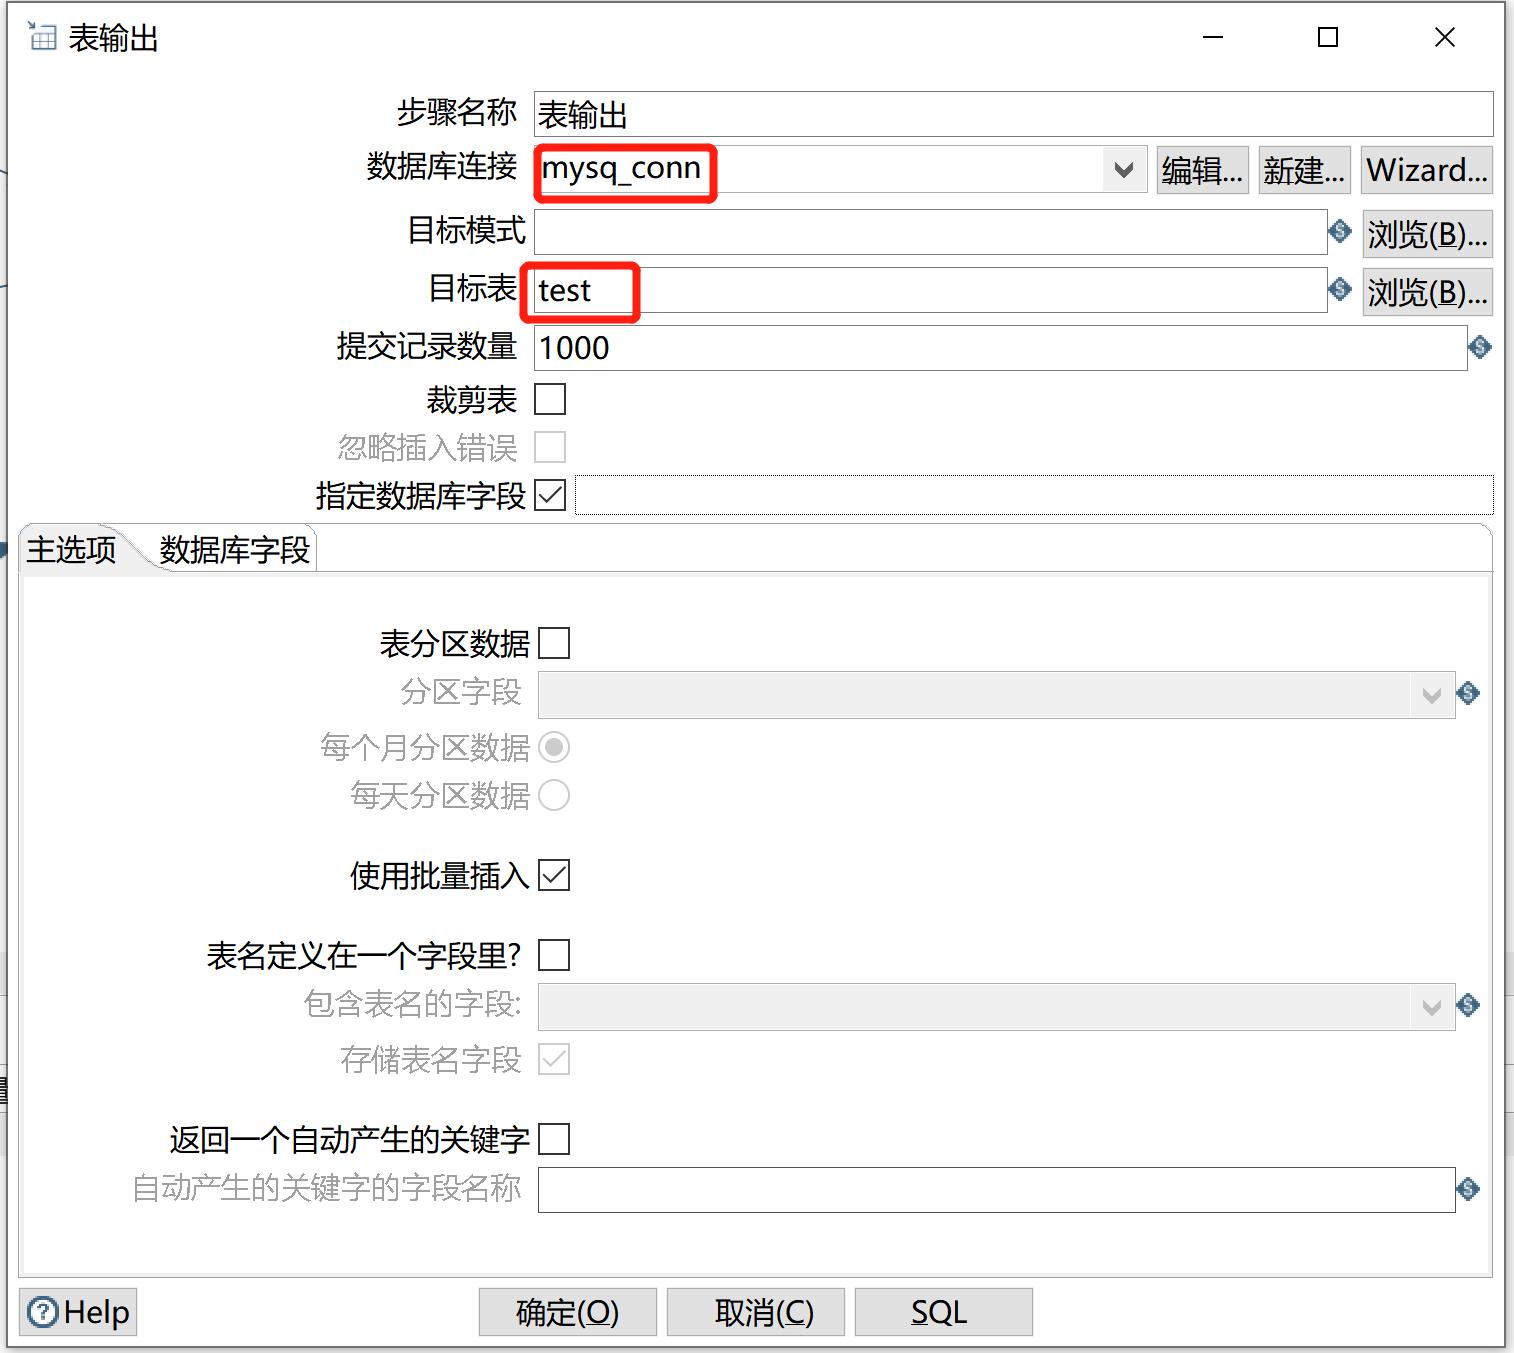1514x1353 pixels.
Task: Click 编辑... button for connection
Action: pyautogui.click(x=1203, y=170)
